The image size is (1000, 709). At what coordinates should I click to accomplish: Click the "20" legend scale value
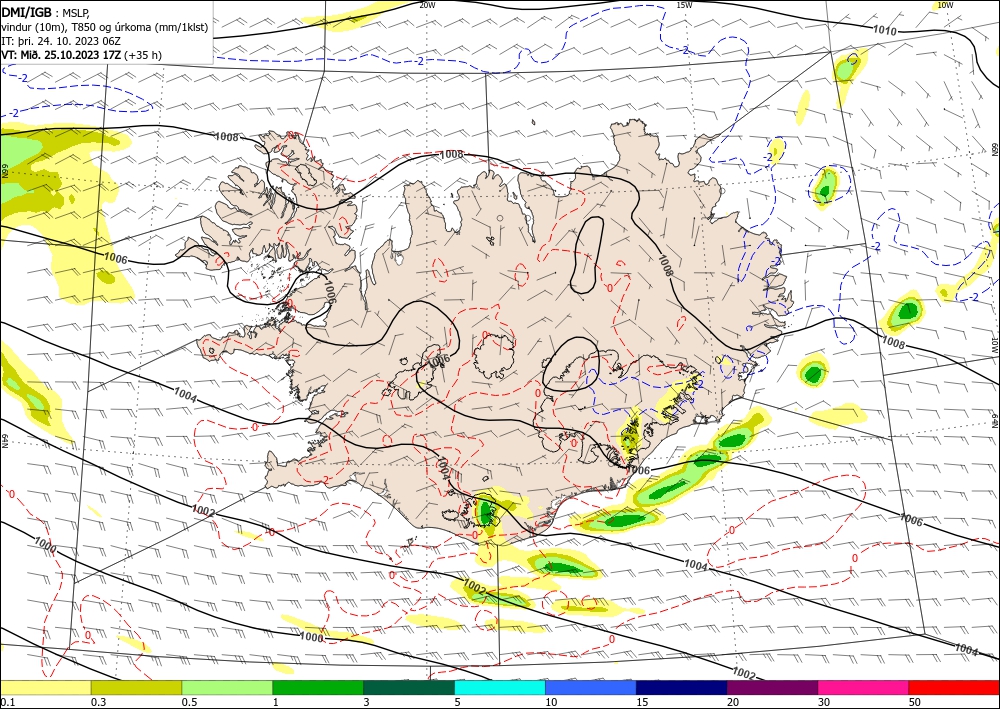click(x=733, y=702)
